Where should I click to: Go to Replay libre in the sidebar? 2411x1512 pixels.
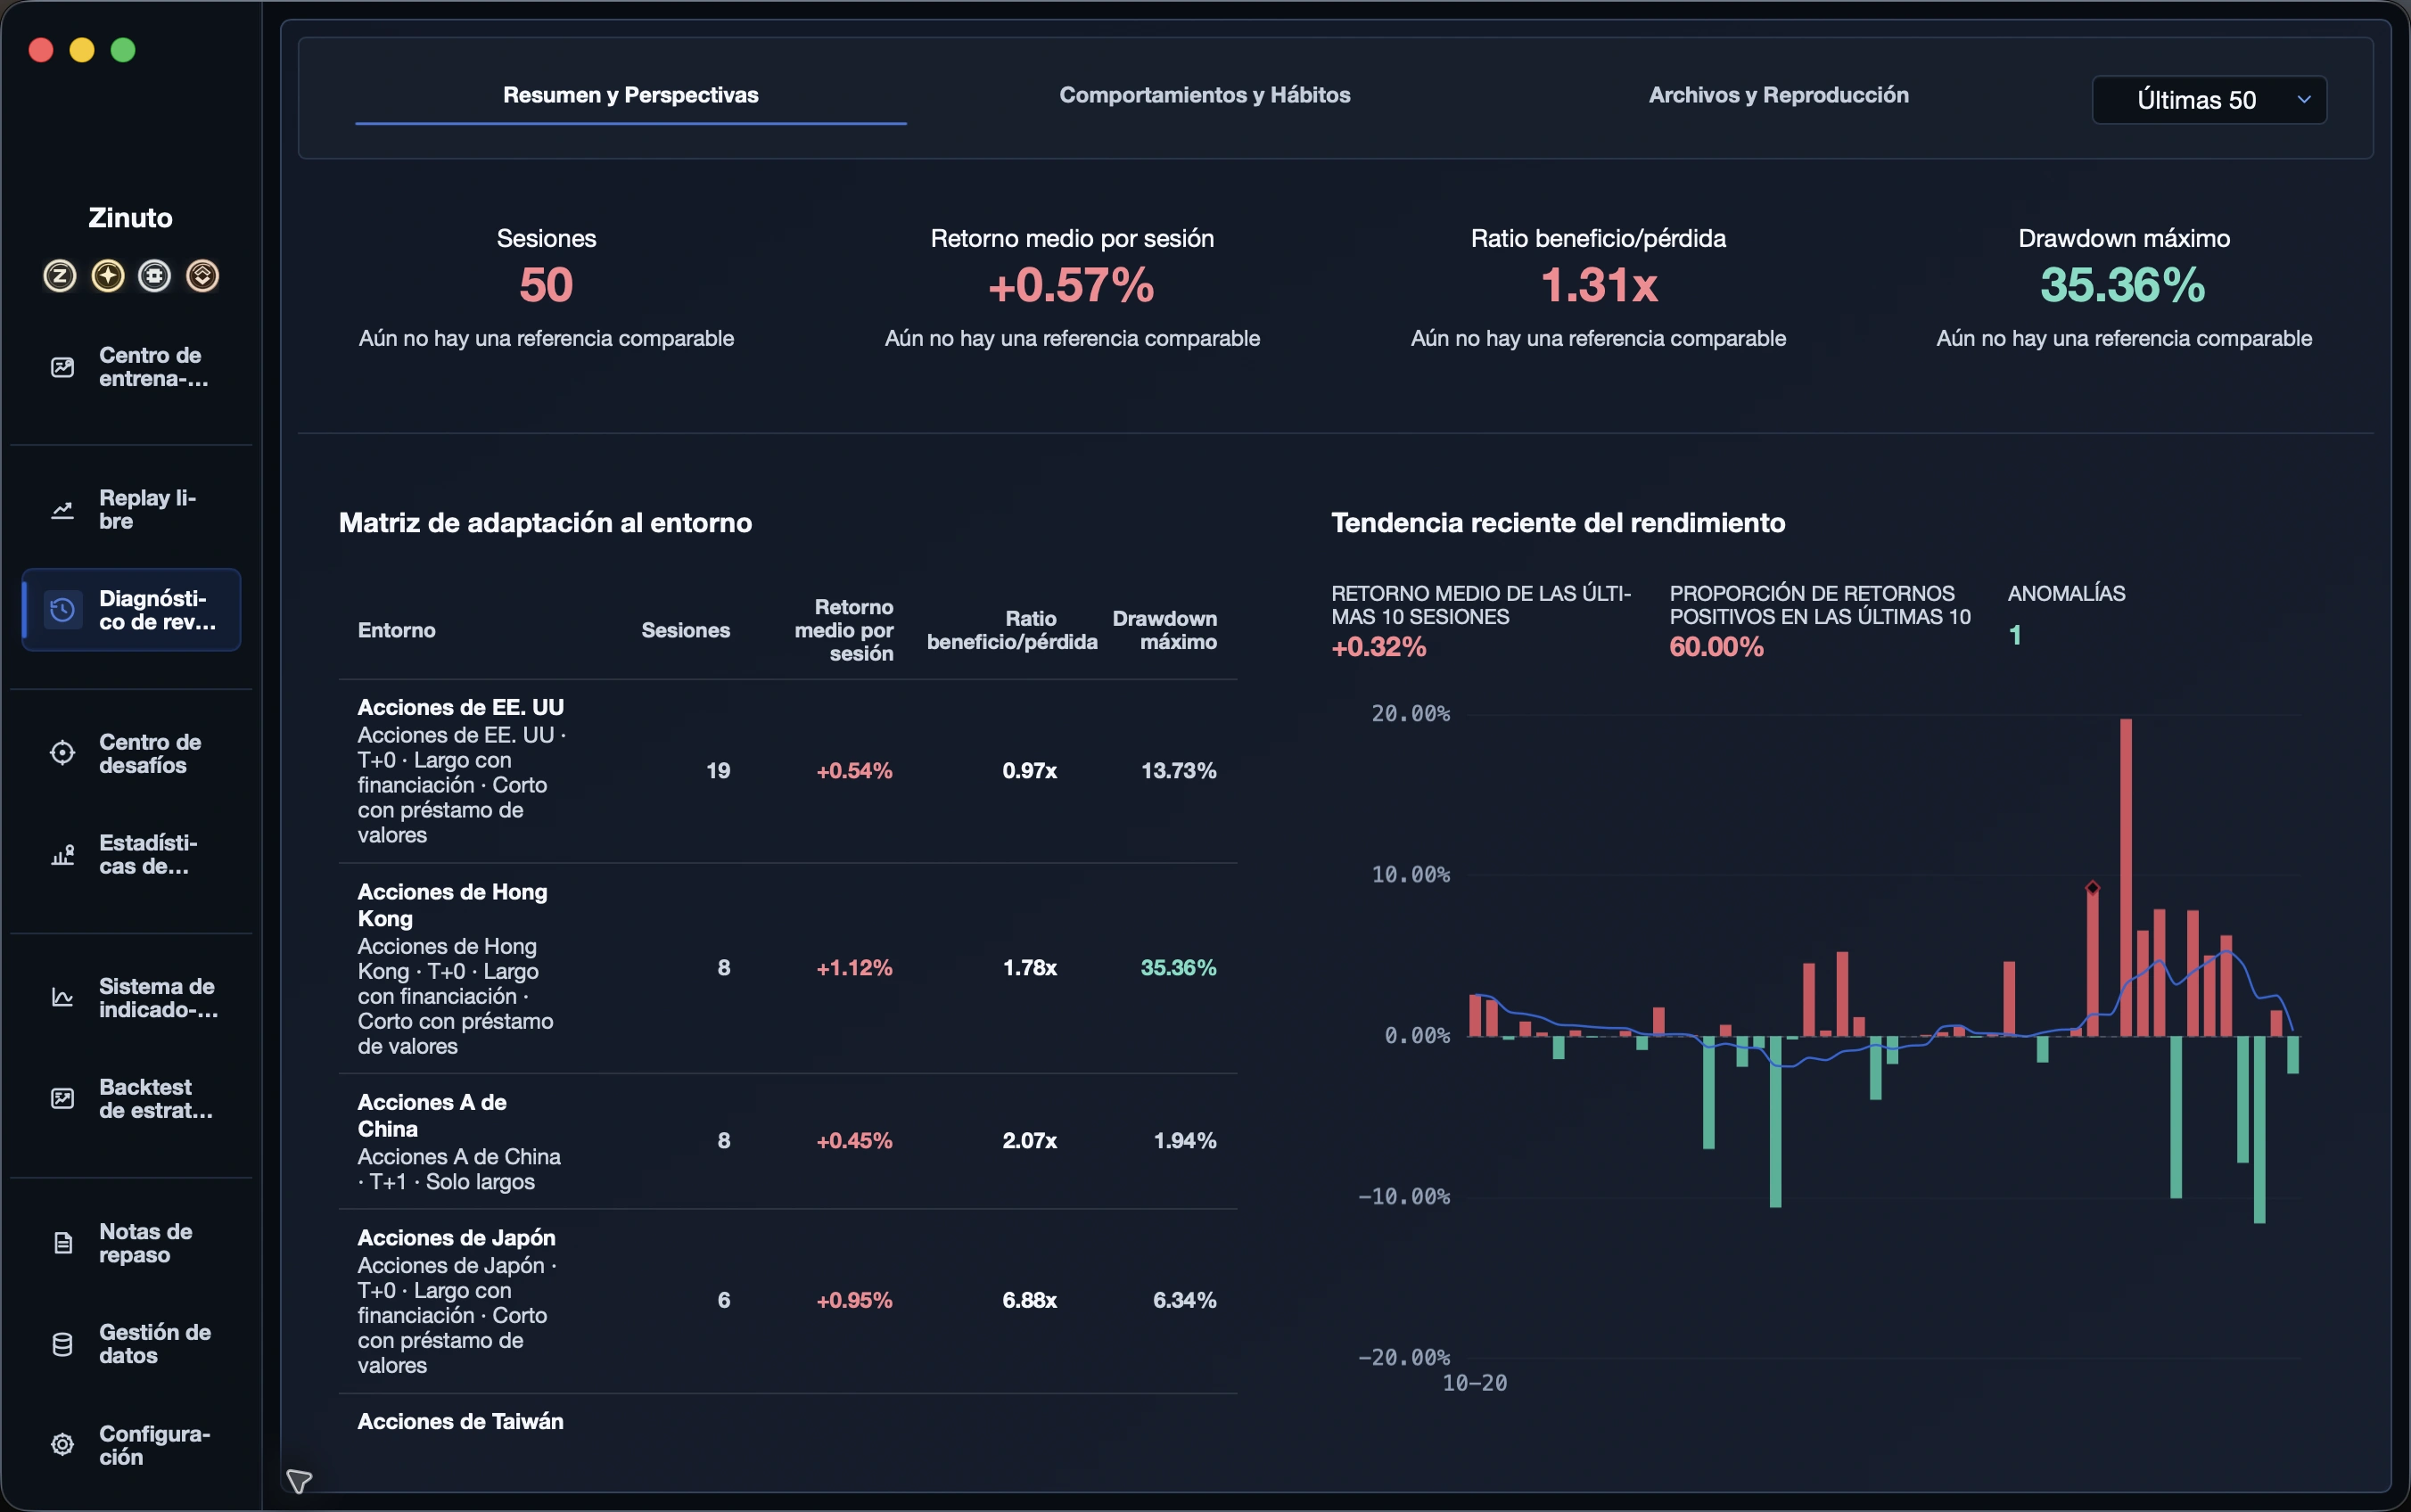coord(131,510)
